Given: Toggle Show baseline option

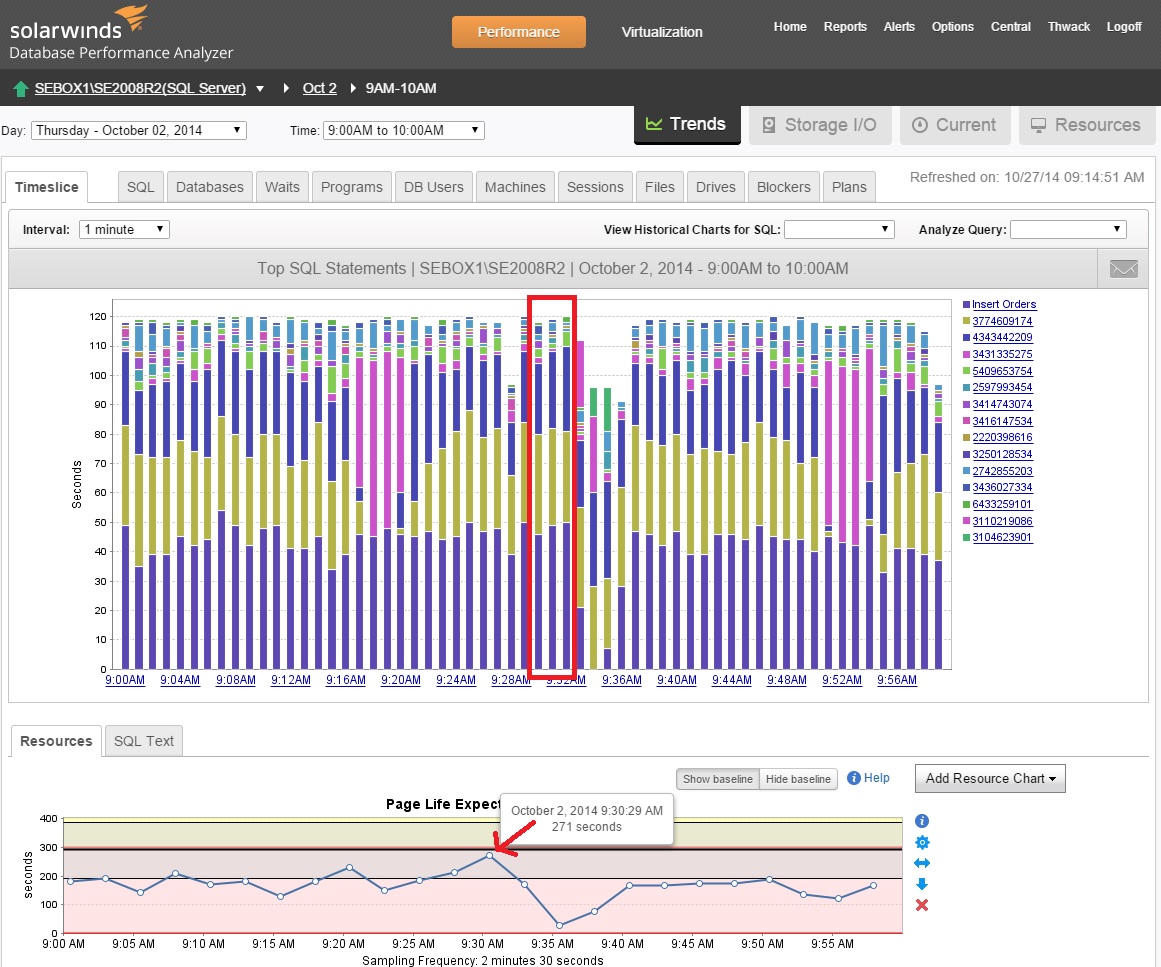Looking at the screenshot, I should [x=717, y=779].
